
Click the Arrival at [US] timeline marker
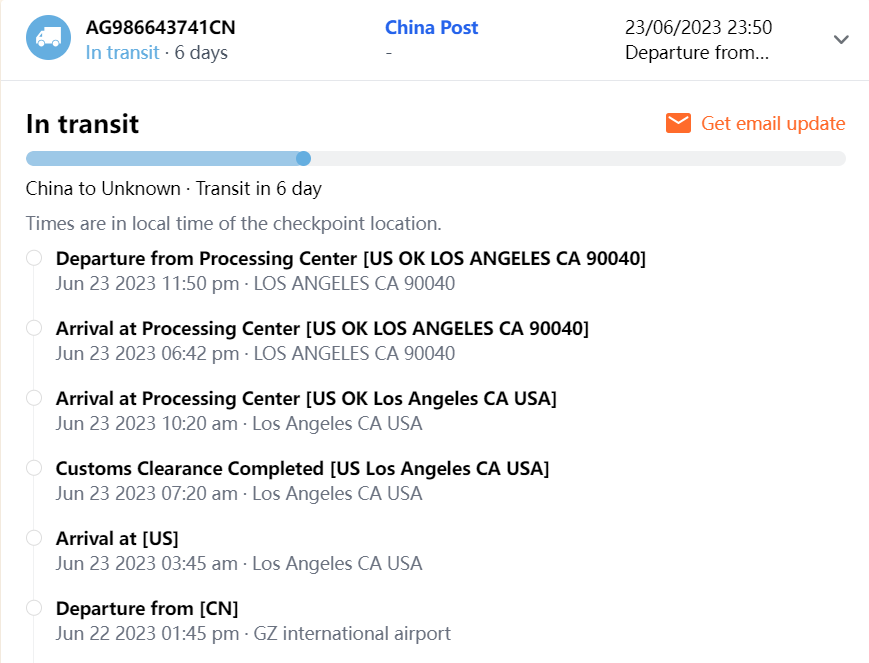click(x=34, y=538)
